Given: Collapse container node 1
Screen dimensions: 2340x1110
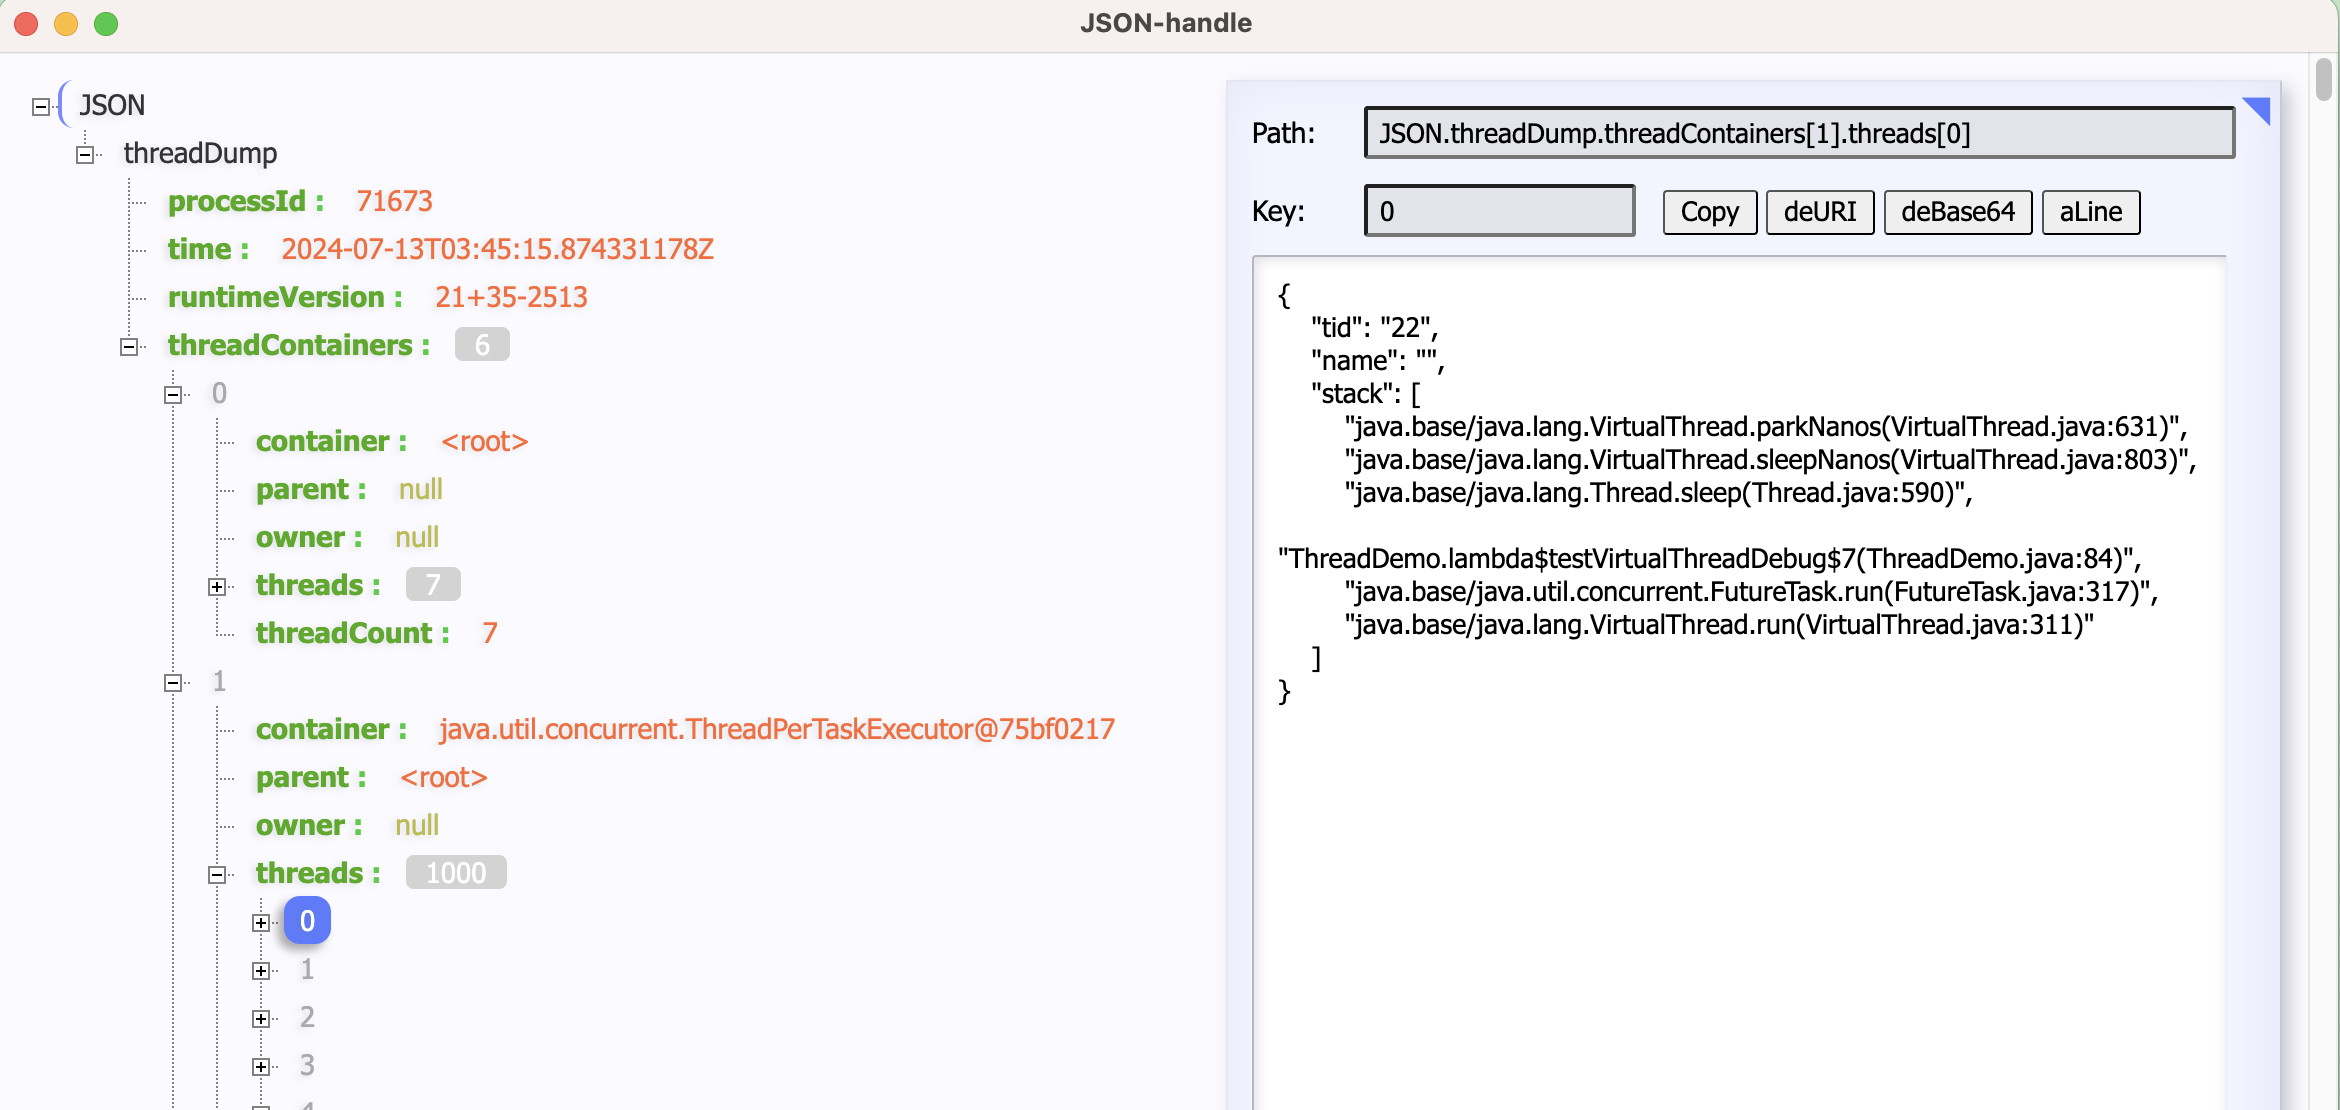Looking at the screenshot, I should pos(173,682).
